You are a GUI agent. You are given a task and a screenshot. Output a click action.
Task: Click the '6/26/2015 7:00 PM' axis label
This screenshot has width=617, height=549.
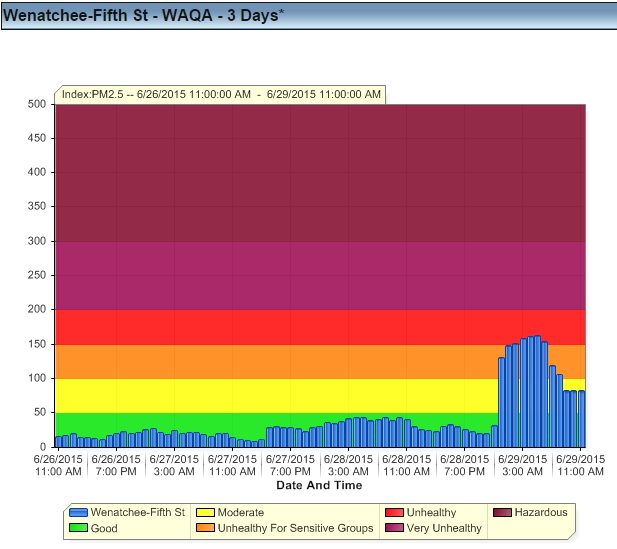click(x=116, y=465)
